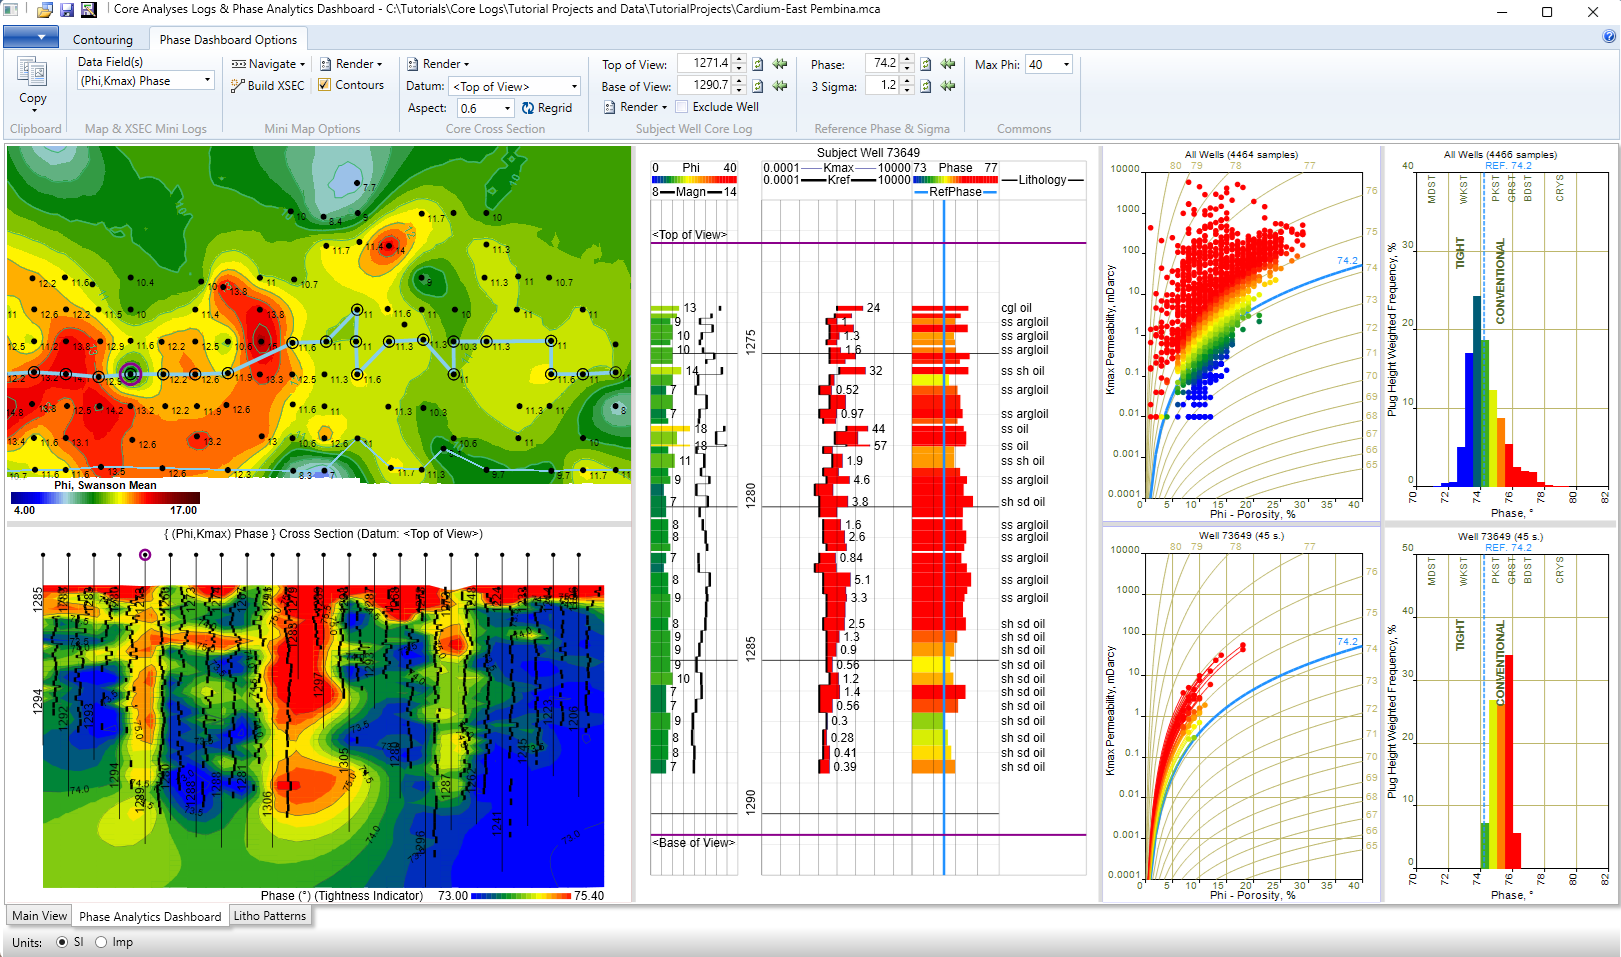
Task: Expand Render dropdown arrow in Mini Map Options
Action: tap(380, 64)
